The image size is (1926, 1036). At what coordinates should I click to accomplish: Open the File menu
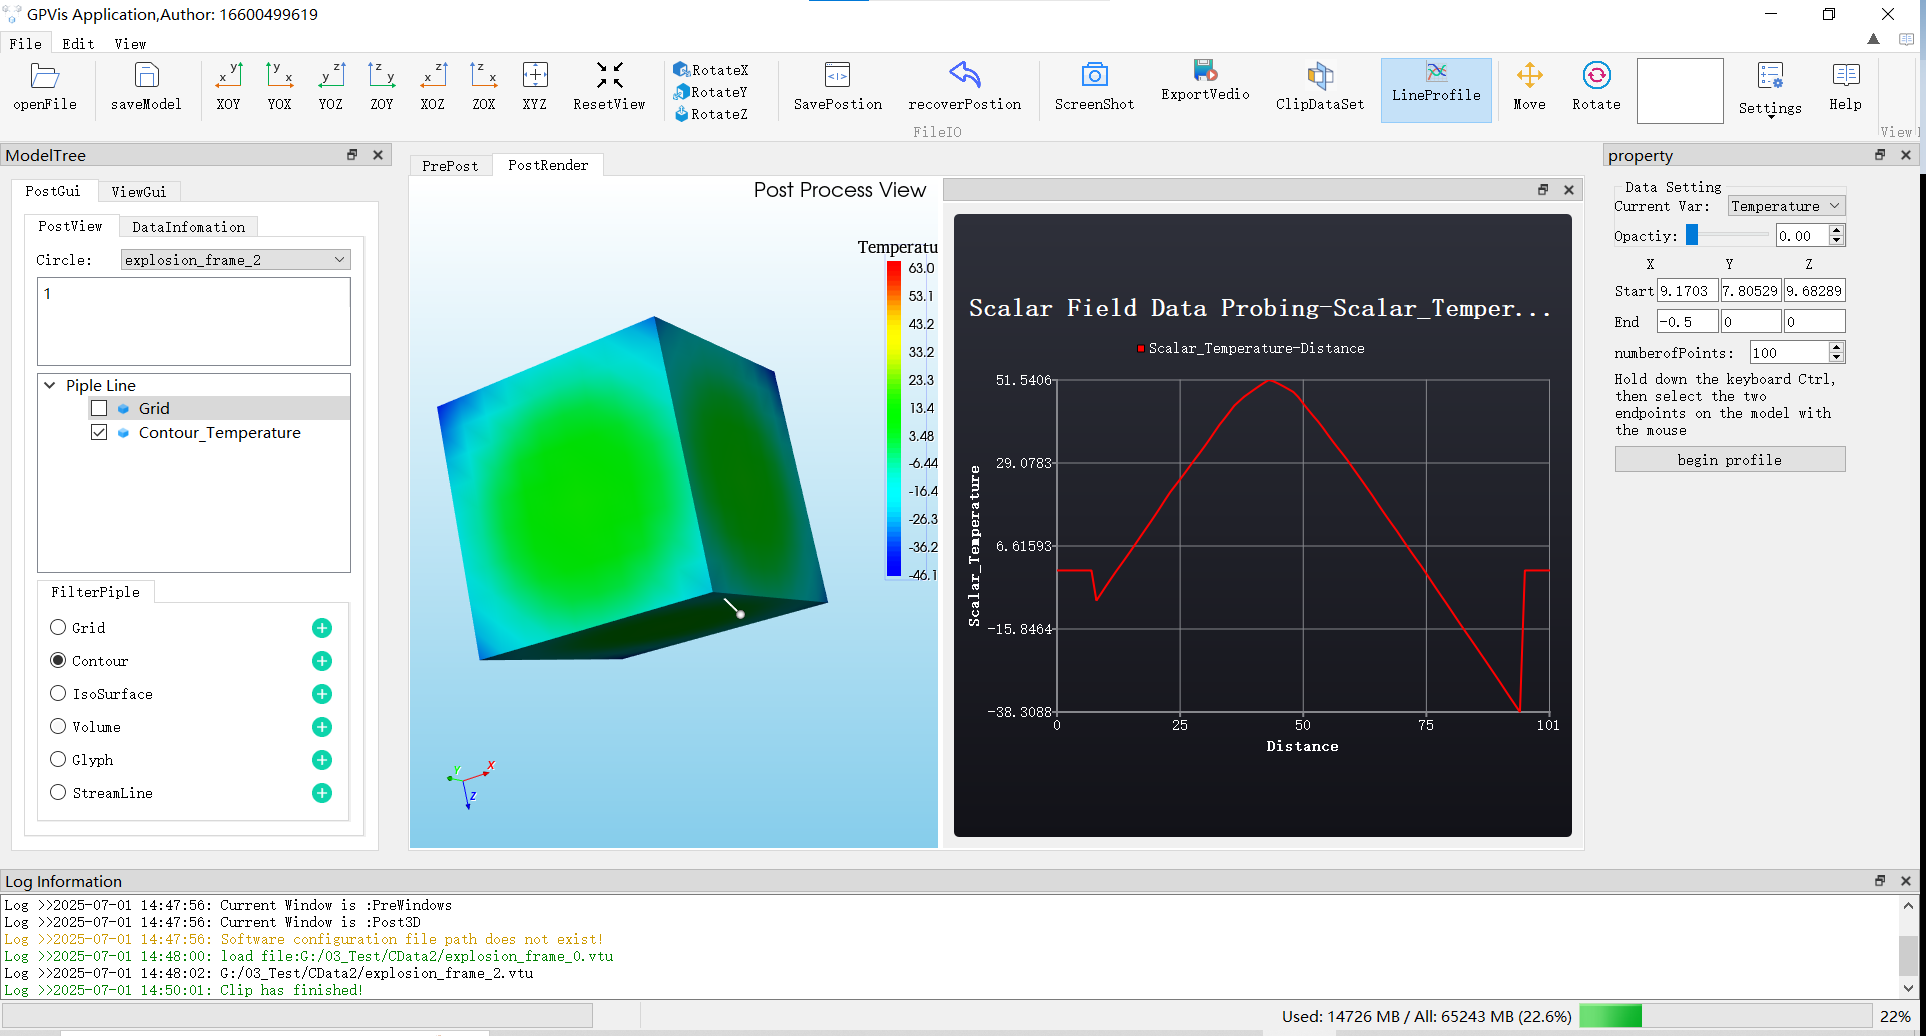25,44
